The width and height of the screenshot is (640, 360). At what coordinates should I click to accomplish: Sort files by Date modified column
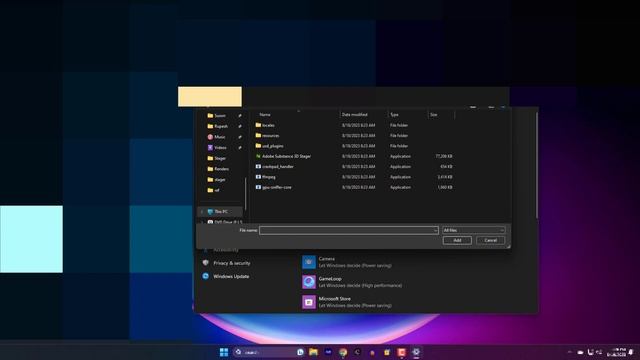[355, 115]
